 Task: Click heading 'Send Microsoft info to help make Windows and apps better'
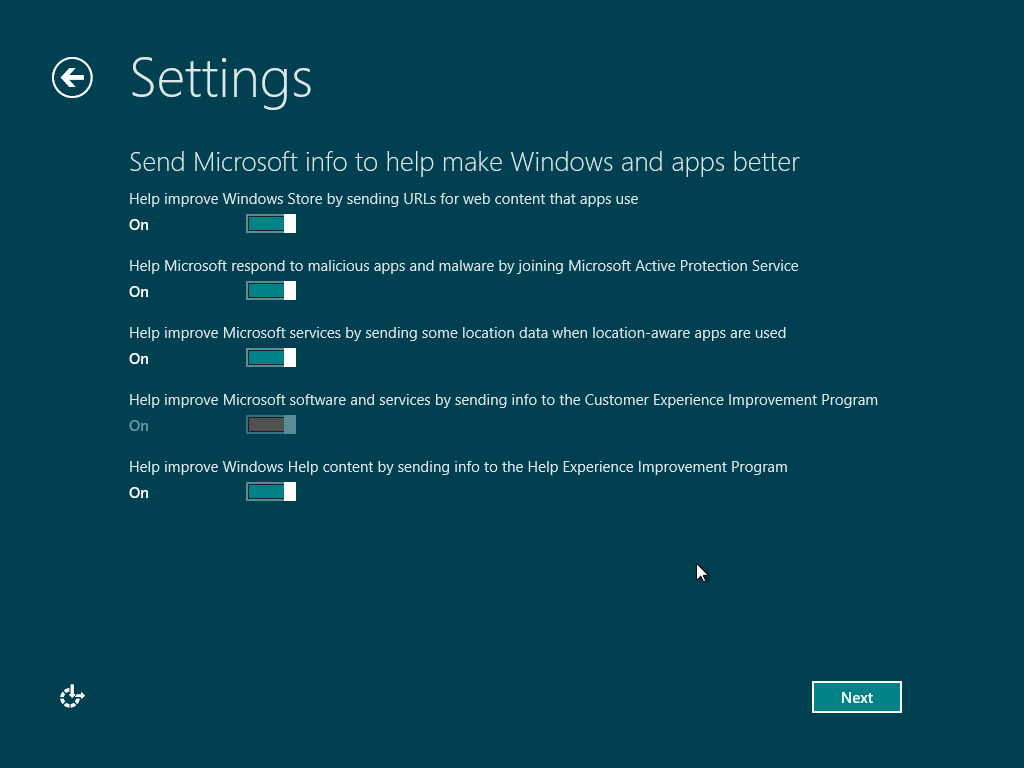[464, 162]
